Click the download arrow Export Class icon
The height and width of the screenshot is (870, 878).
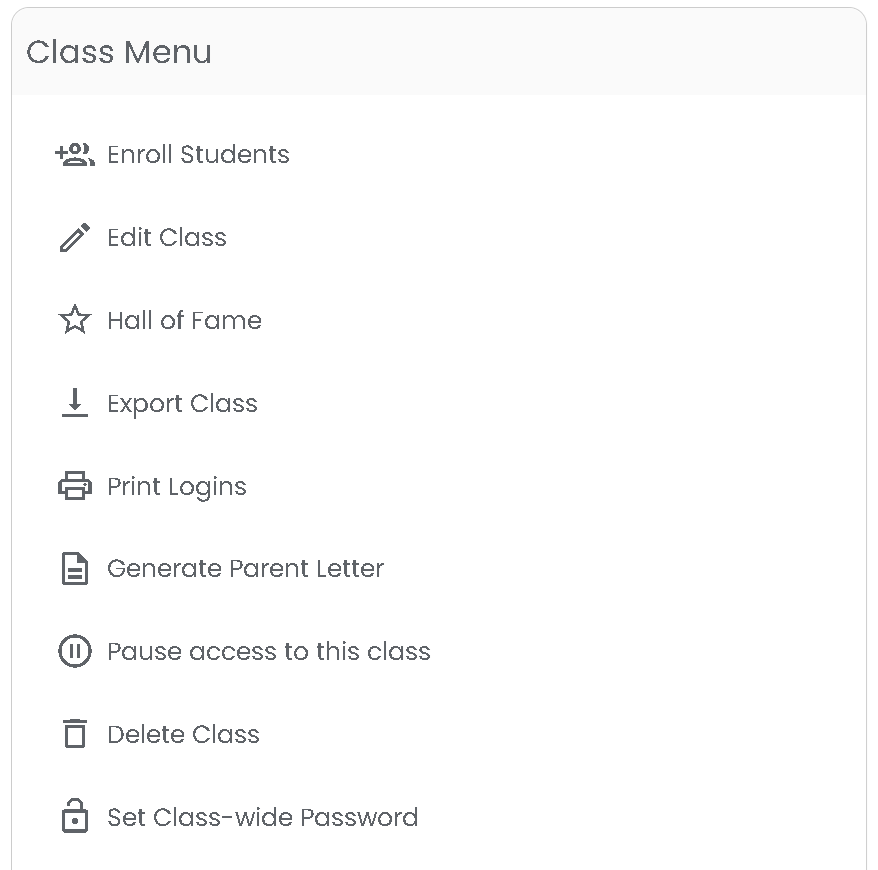tap(74, 403)
